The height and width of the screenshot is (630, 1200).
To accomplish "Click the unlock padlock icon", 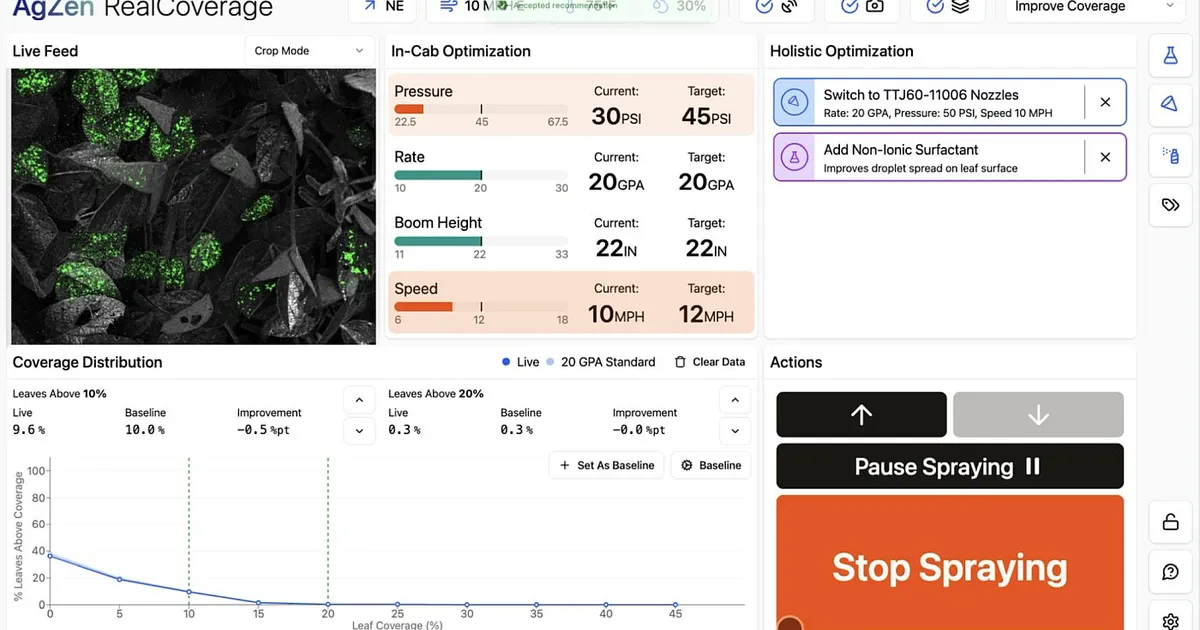I will click(x=1169, y=522).
